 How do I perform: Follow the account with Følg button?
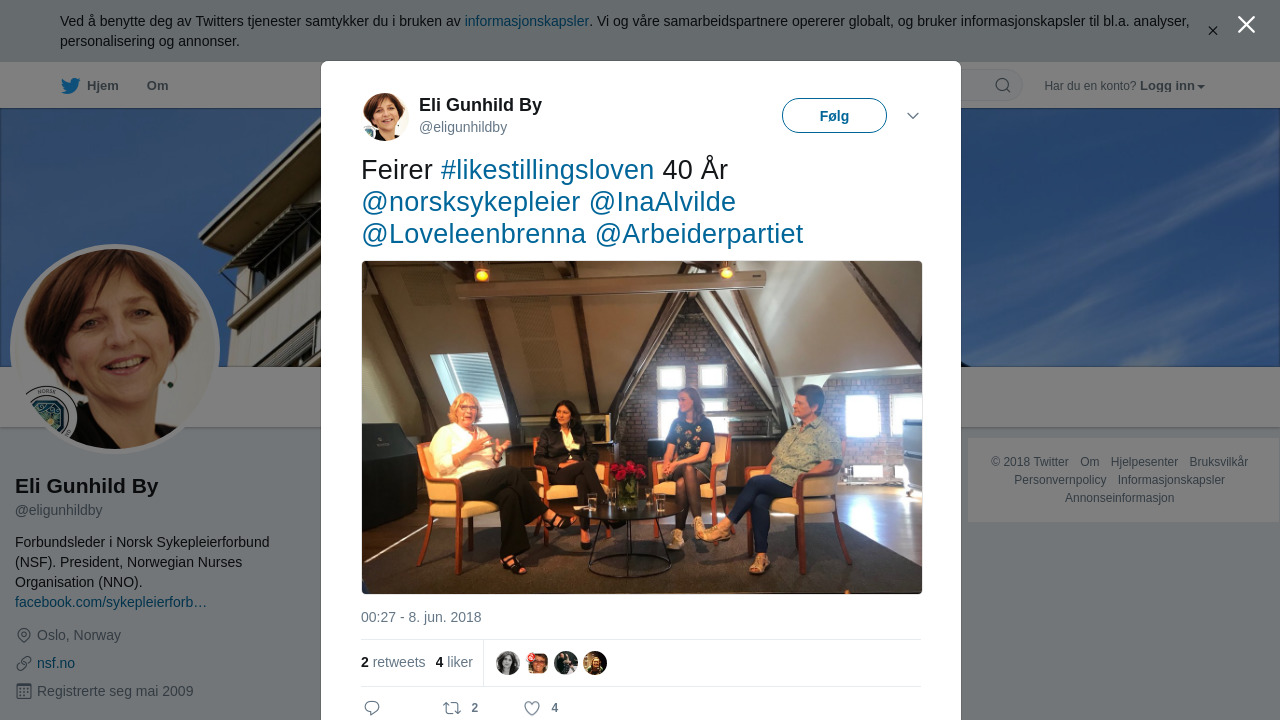click(x=834, y=116)
